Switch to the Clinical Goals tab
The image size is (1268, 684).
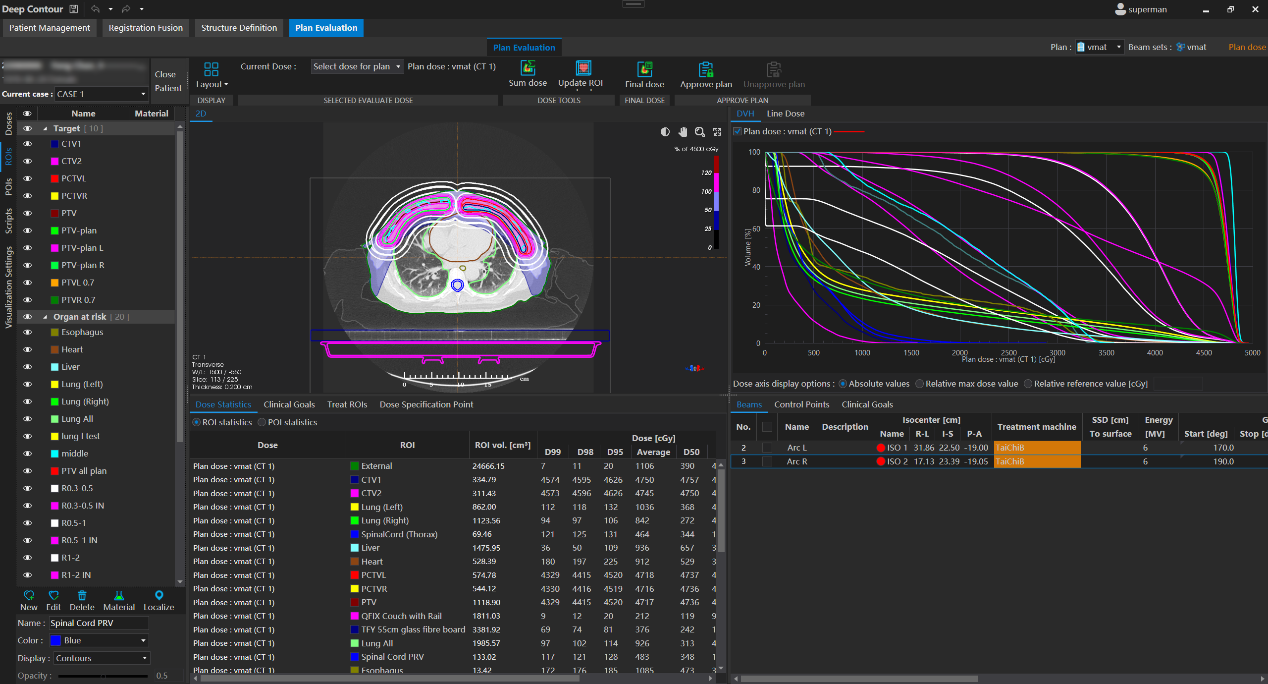pos(289,405)
